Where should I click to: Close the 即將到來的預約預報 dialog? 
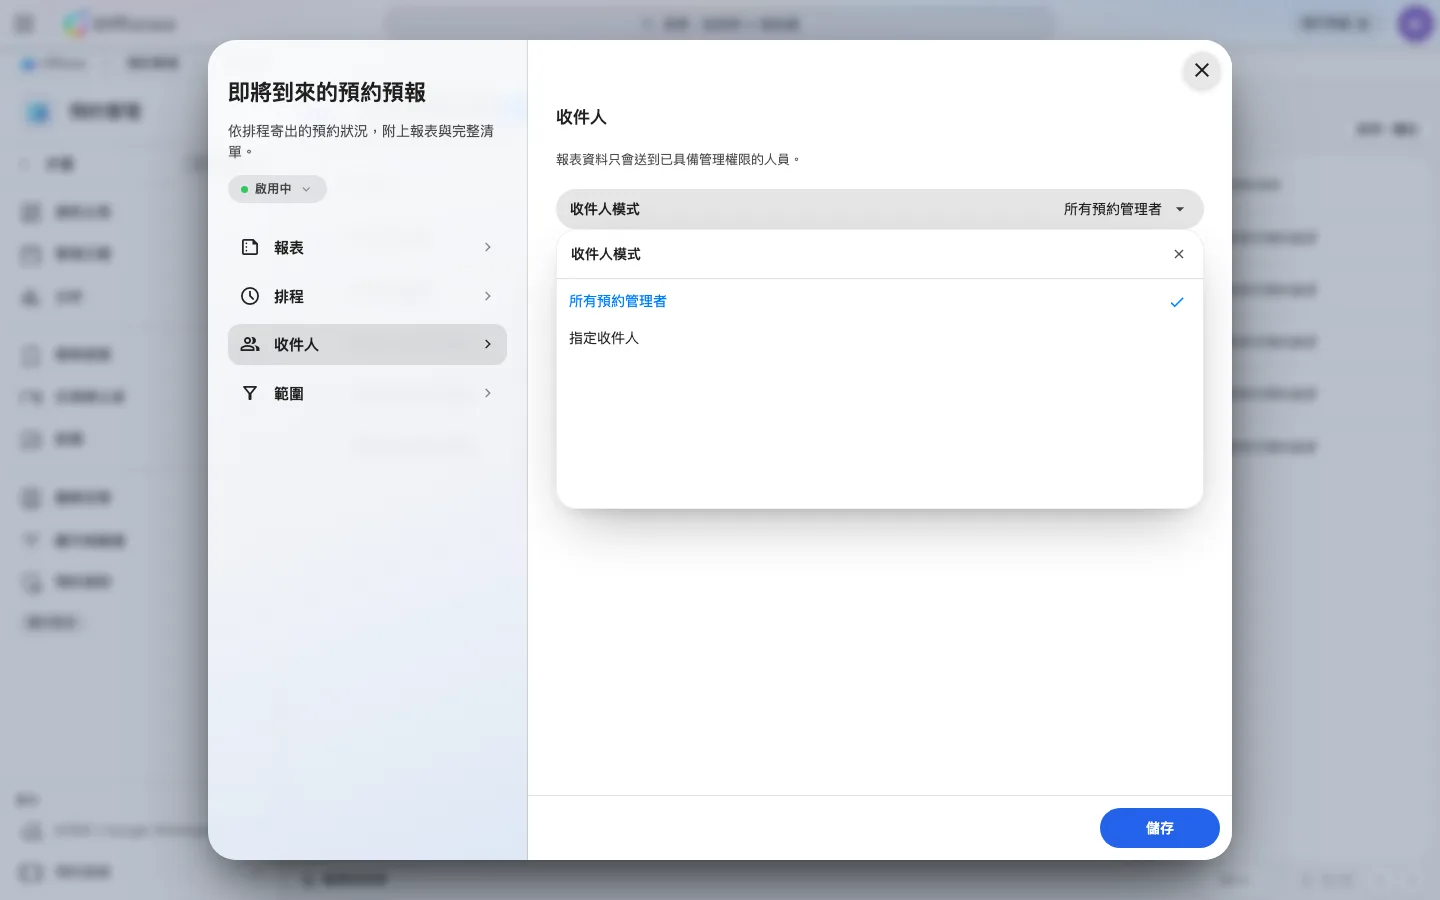[x=1201, y=70]
